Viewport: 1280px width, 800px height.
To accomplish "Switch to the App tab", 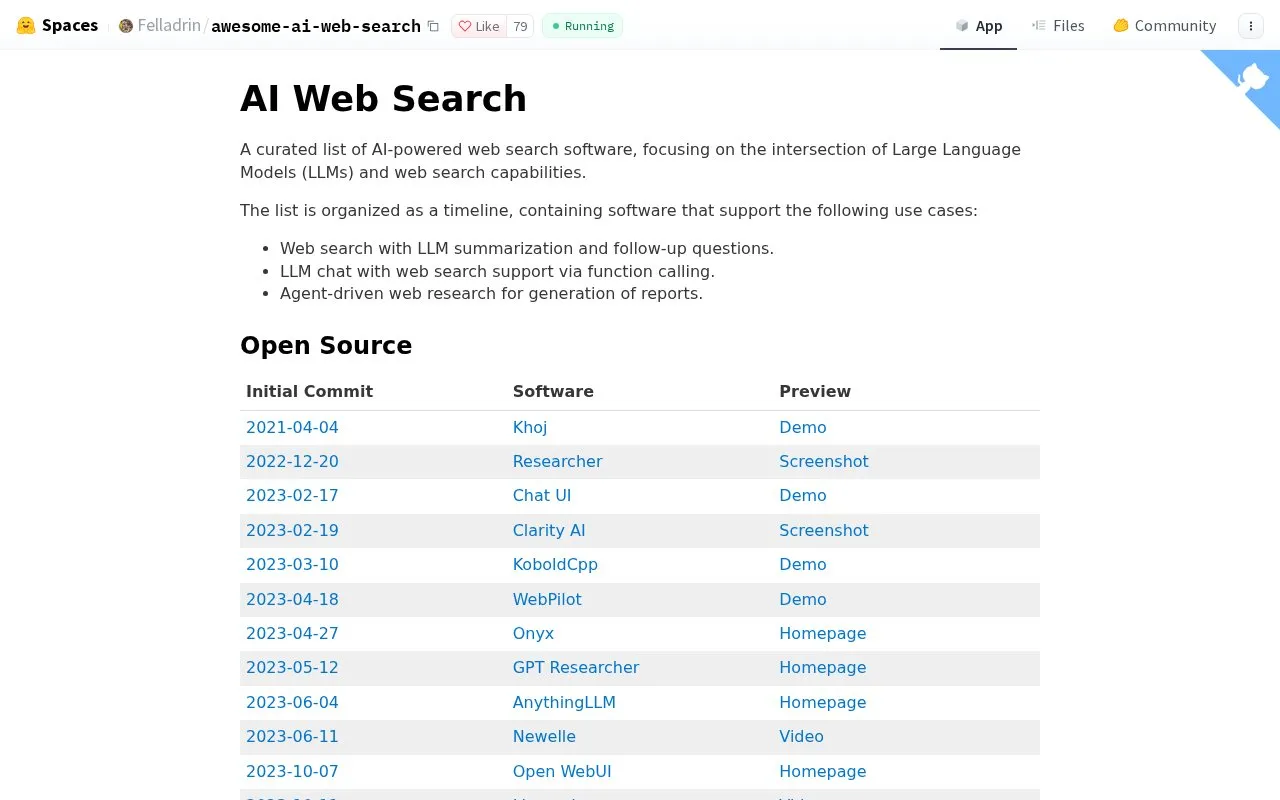I will [x=978, y=26].
